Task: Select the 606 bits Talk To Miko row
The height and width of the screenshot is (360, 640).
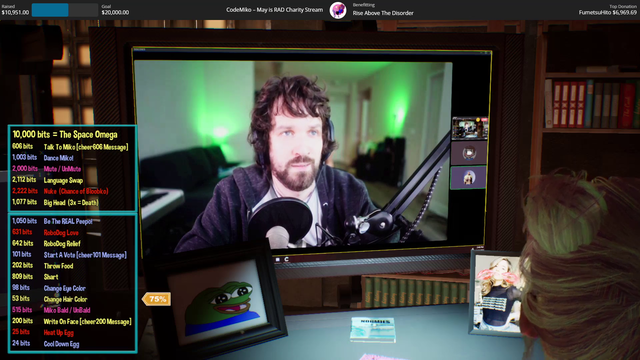Action: [70, 147]
